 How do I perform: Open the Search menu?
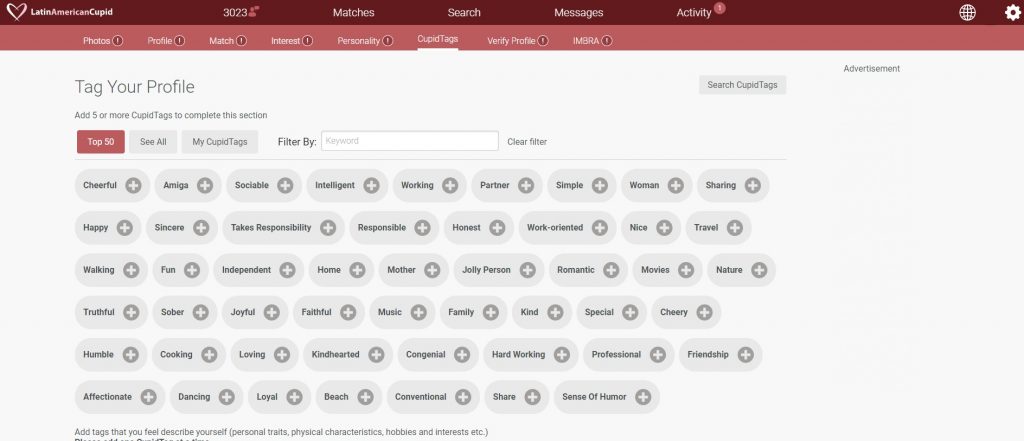(464, 12)
